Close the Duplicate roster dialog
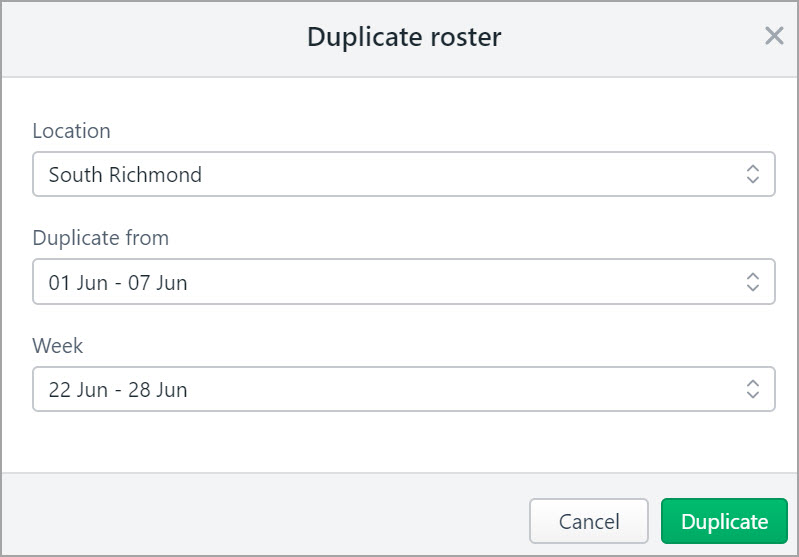Viewport: 799px width, 557px height. coord(774,37)
